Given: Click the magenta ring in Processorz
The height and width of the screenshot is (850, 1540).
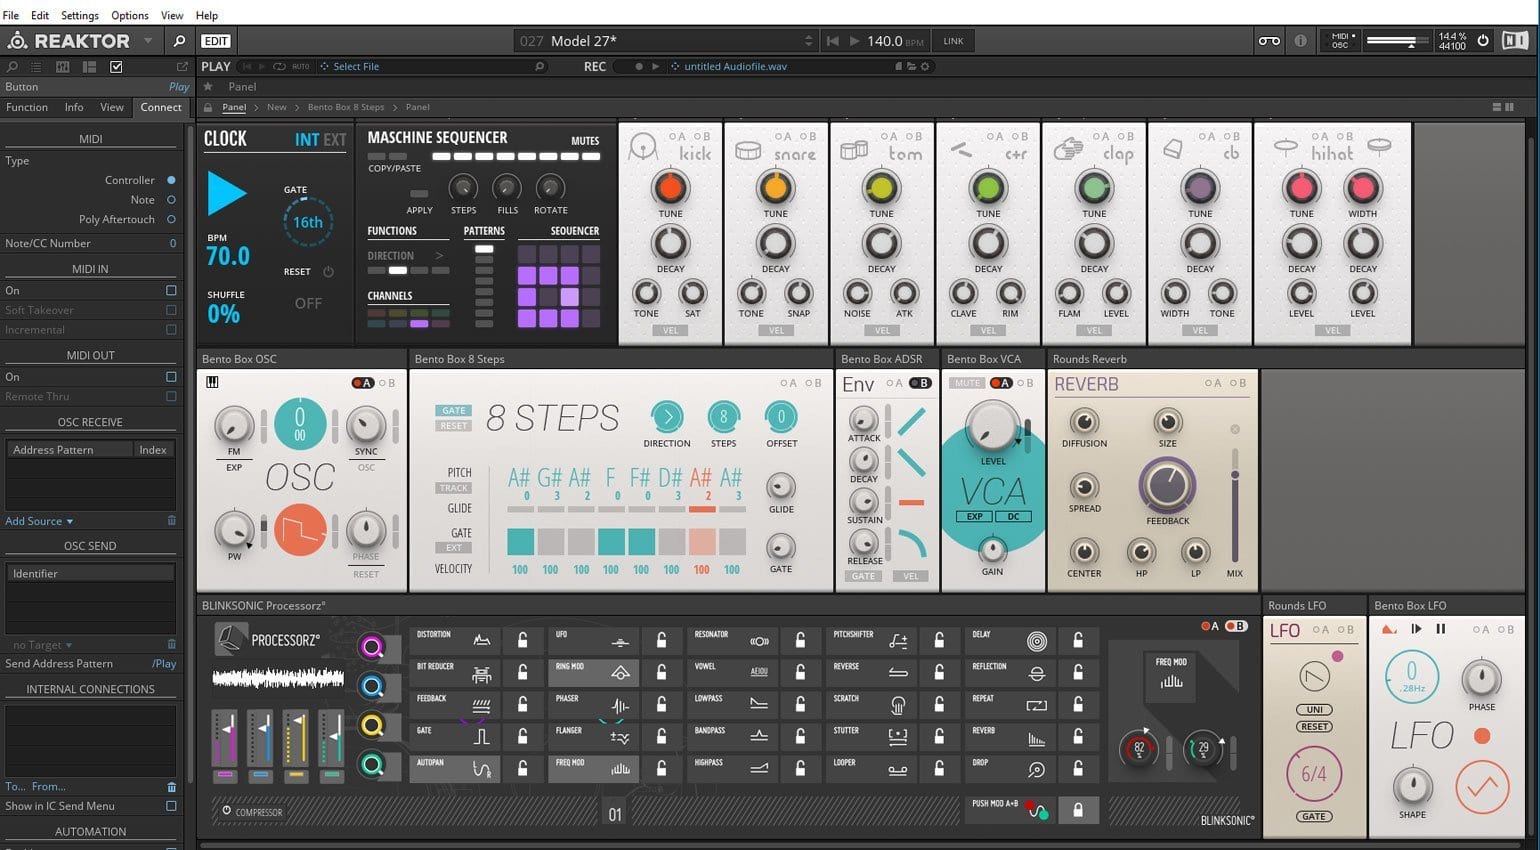Looking at the screenshot, I should pos(372,647).
